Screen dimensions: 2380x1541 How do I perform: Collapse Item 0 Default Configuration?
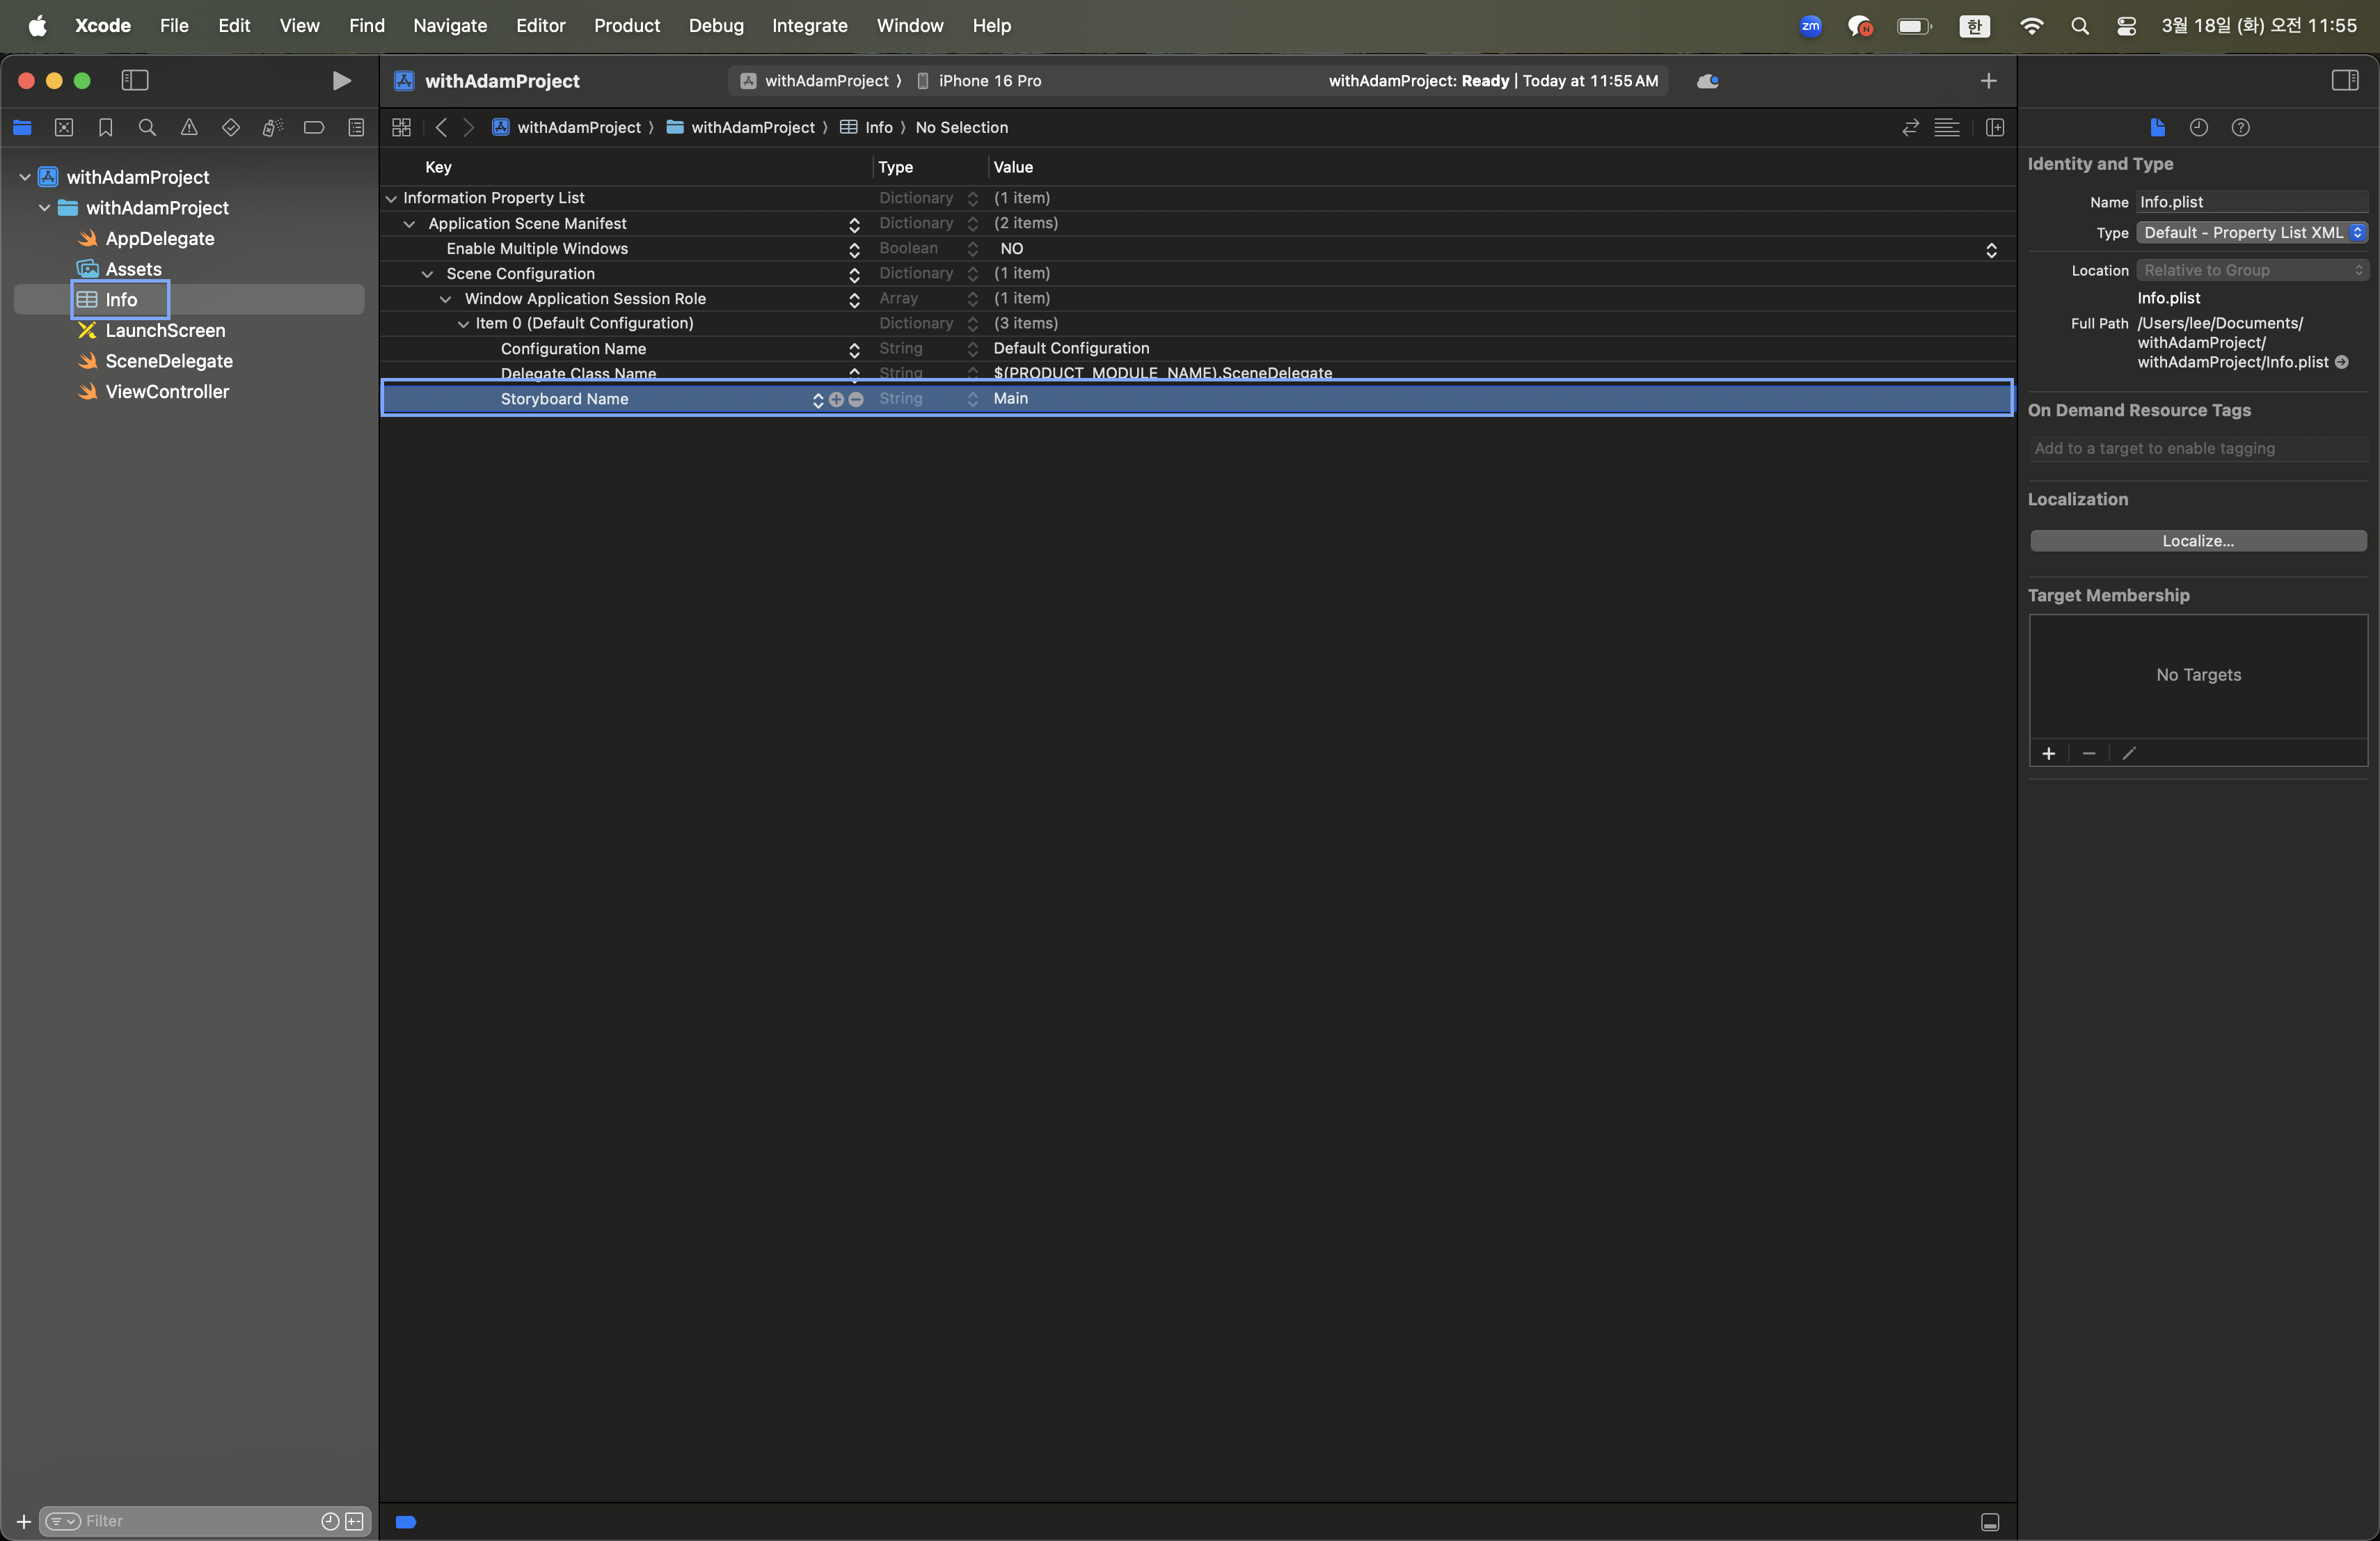point(463,324)
